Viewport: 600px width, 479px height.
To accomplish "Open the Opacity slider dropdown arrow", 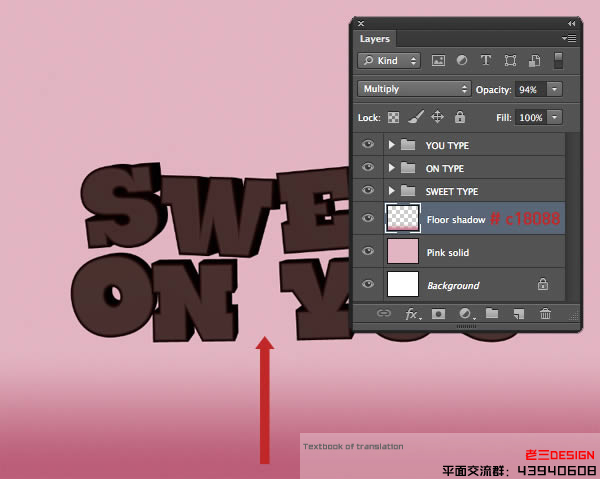I will pyautogui.click(x=554, y=89).
